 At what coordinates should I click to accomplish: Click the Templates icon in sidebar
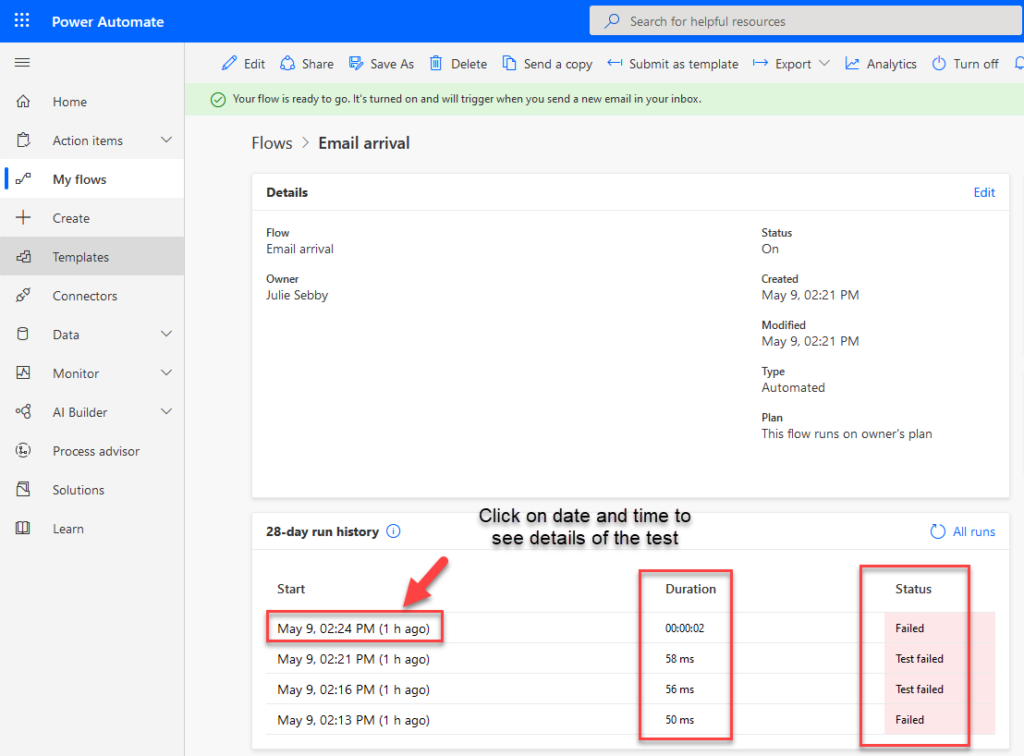coord(23,257)
